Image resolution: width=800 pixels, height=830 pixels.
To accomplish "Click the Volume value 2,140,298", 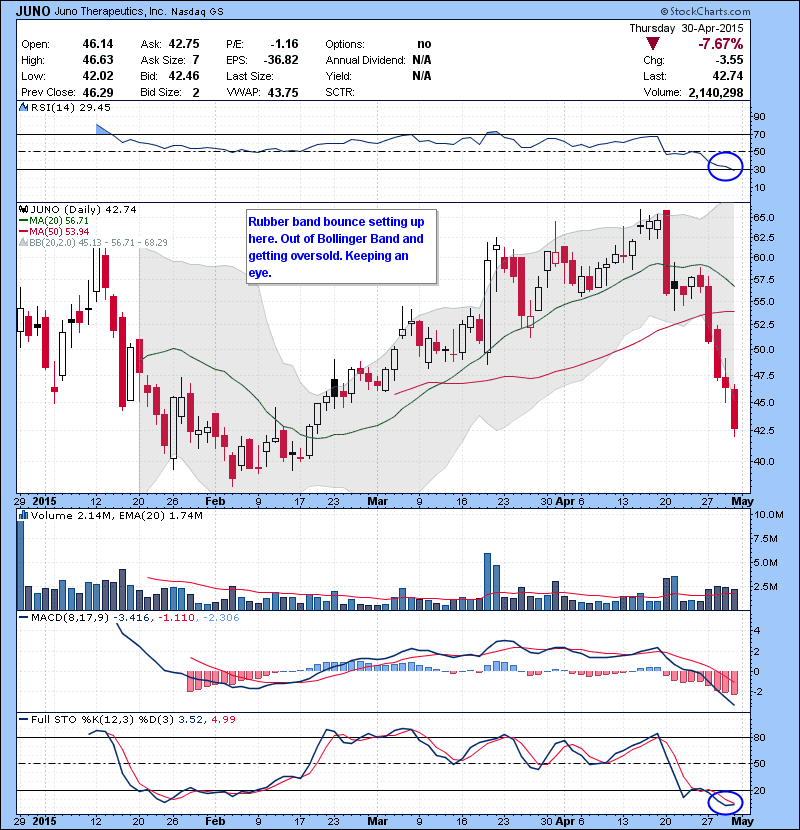I will 716,93.
